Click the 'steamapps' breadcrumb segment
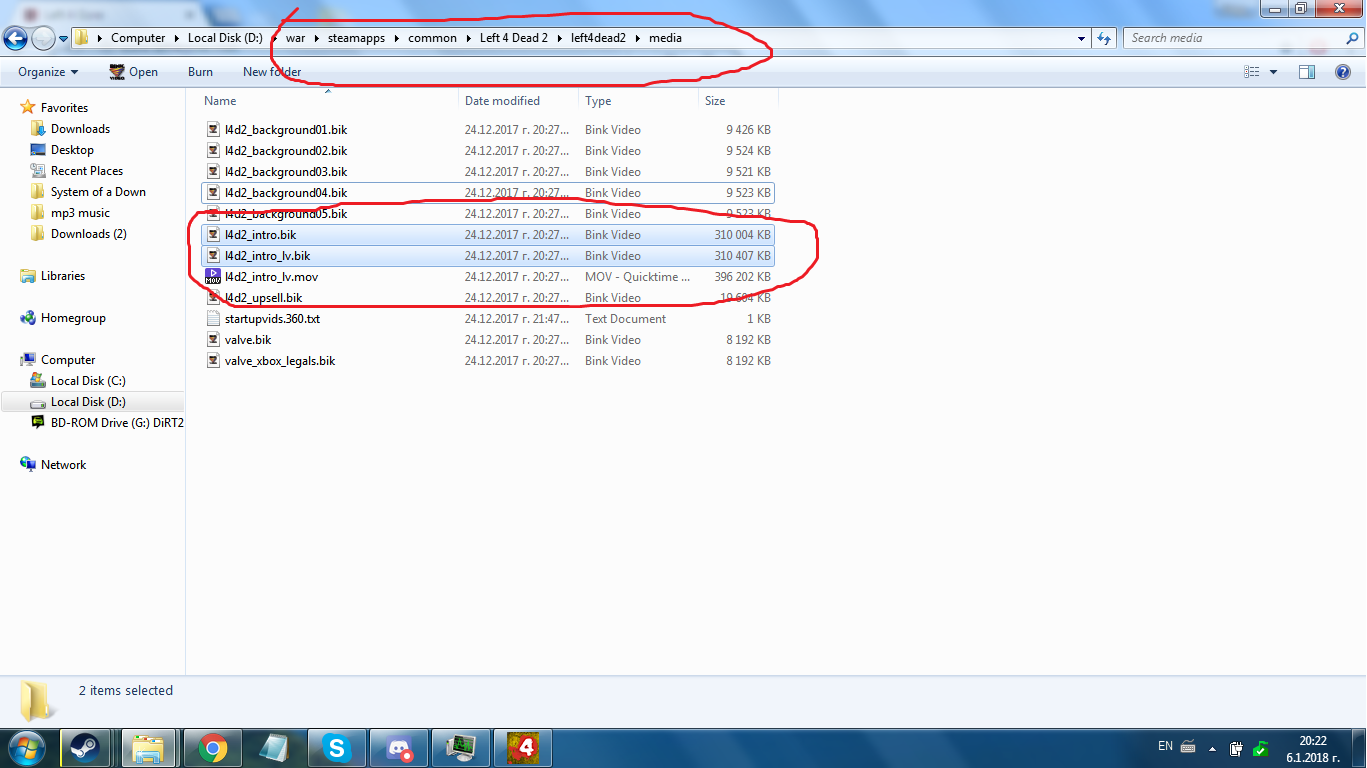The height and width of the screenshot is (768, 1367). coord(356,38)
